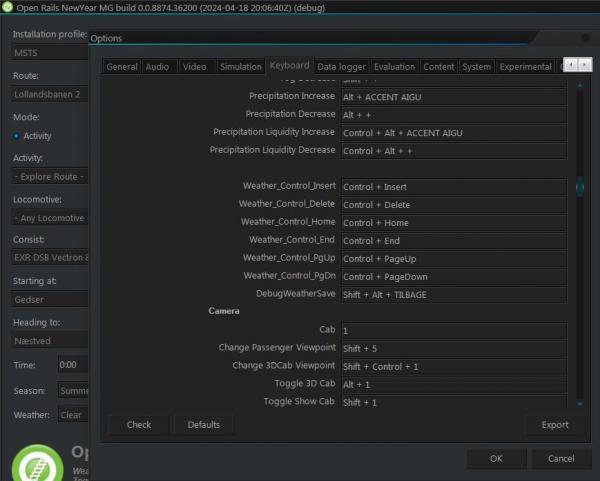Screen dimensions: 600x481
Task: Click the Weather_Control_End key field
Action: 454,241
